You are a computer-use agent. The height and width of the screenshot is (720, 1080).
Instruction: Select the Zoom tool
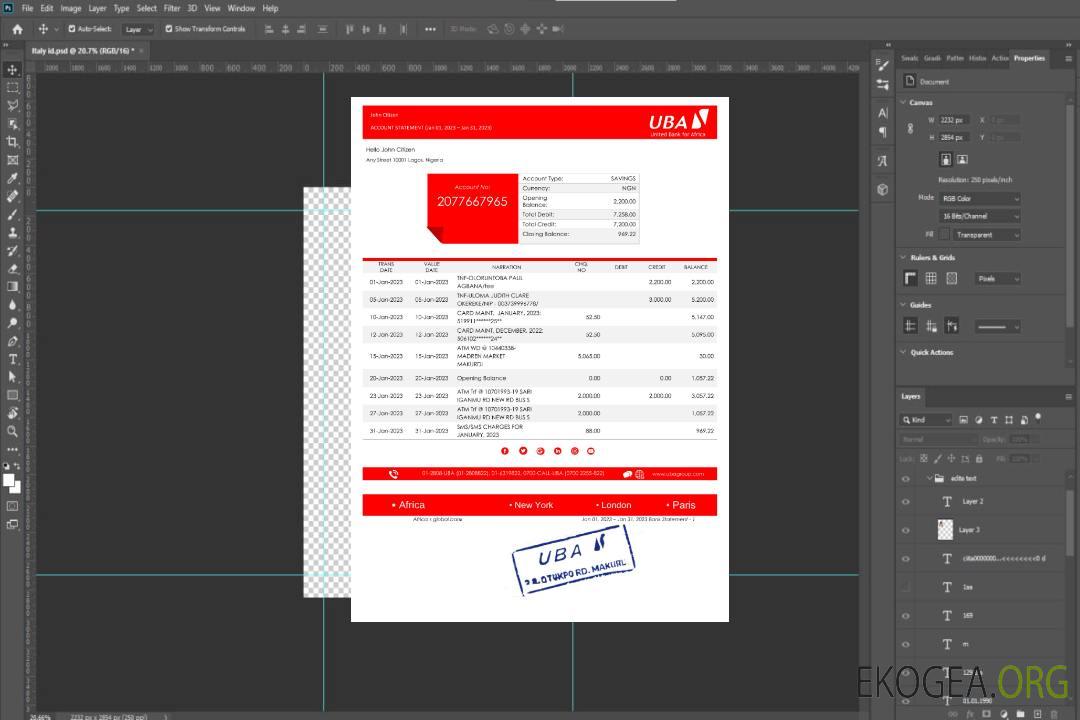pos(12,431)
